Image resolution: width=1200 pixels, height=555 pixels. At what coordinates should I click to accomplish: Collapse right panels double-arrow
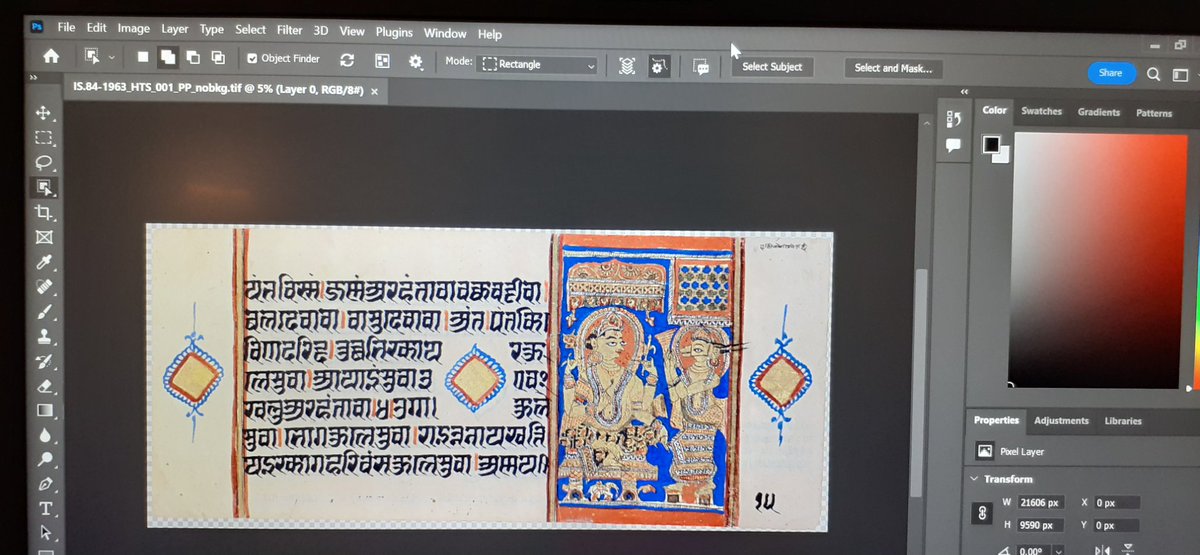click(x=964, y=92)
